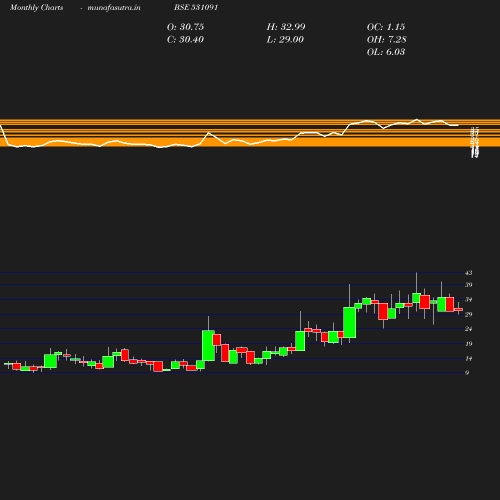The width and height of the screenshot is (500, 500).
Task: Click the price axis label 14
Action: [469, 358]
